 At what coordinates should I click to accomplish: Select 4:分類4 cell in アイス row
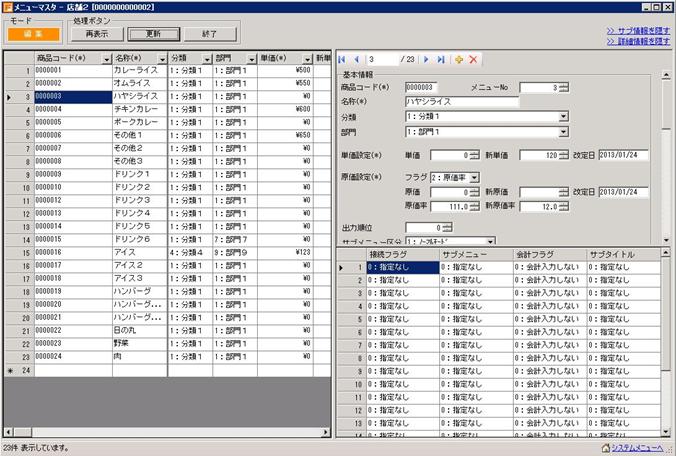click(190, 253)
